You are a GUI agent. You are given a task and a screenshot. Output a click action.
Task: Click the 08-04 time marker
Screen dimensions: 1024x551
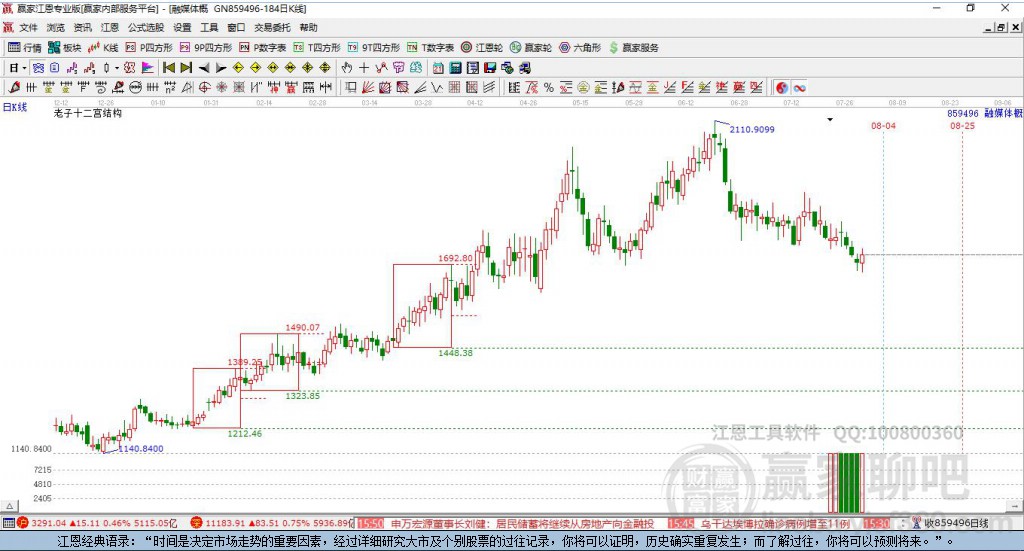tap(883, 125)
